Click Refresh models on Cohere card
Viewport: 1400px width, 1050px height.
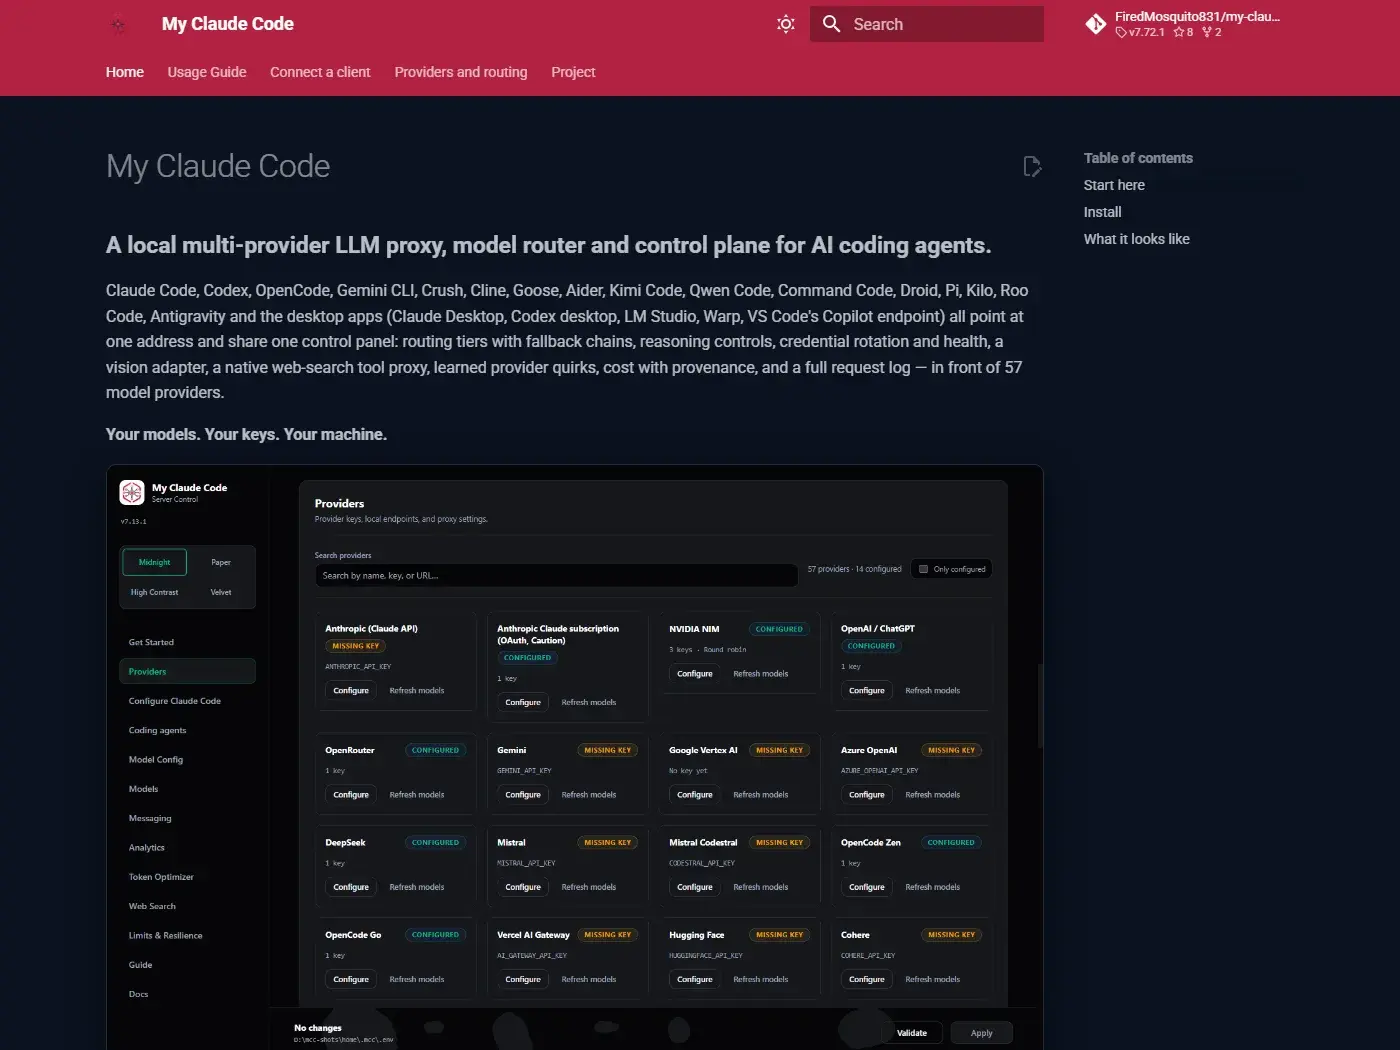coord(933,979)
